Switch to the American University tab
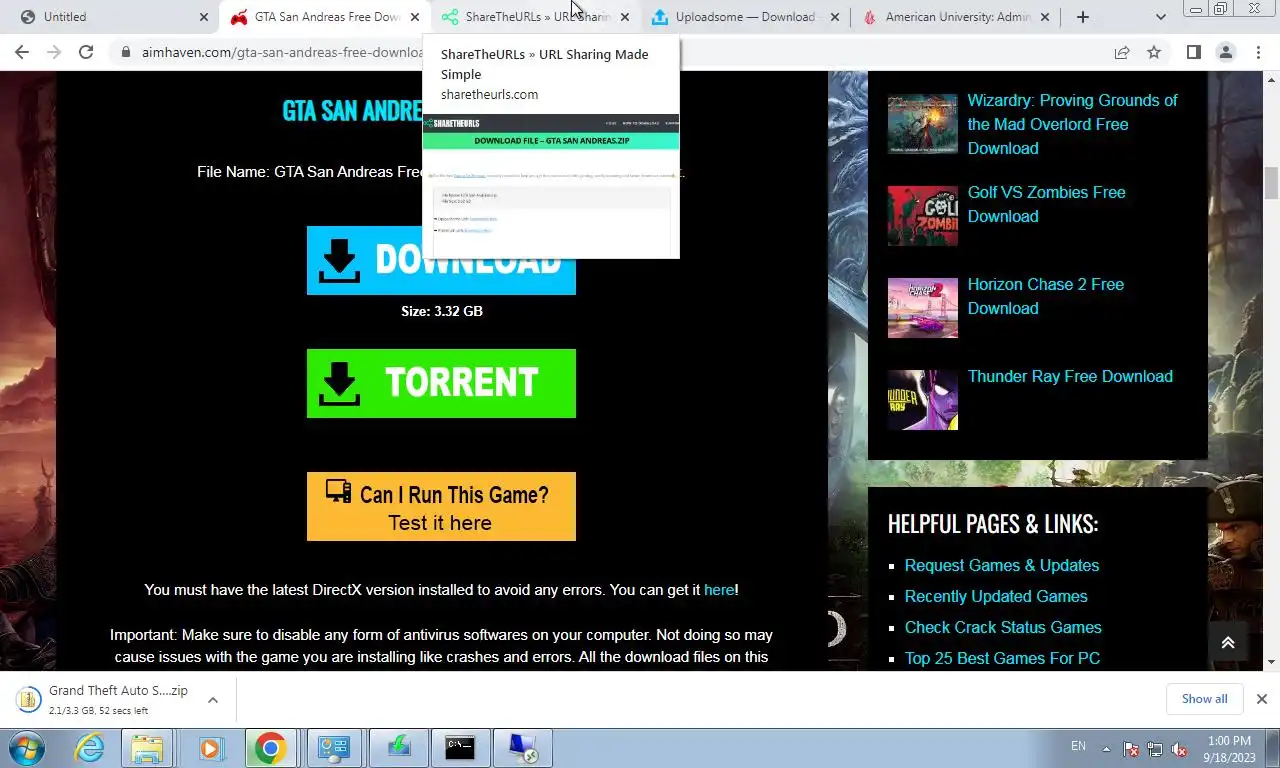This screenshot has height=768, width=1280. tap(957, 17)
